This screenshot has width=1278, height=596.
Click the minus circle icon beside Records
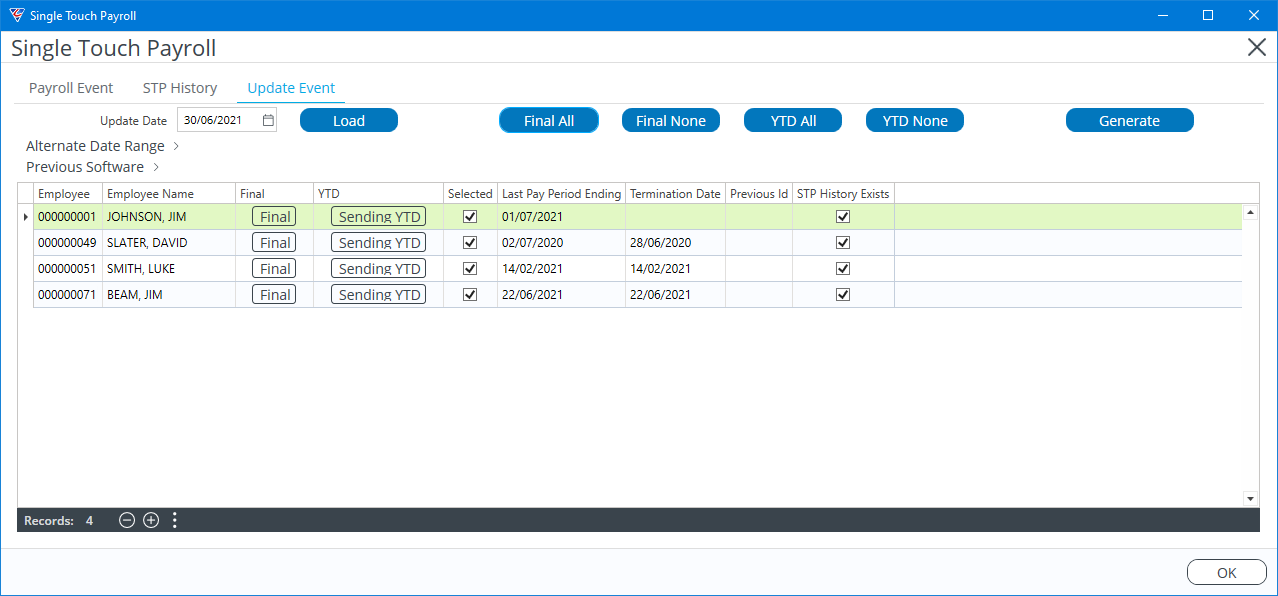(127, 520)
